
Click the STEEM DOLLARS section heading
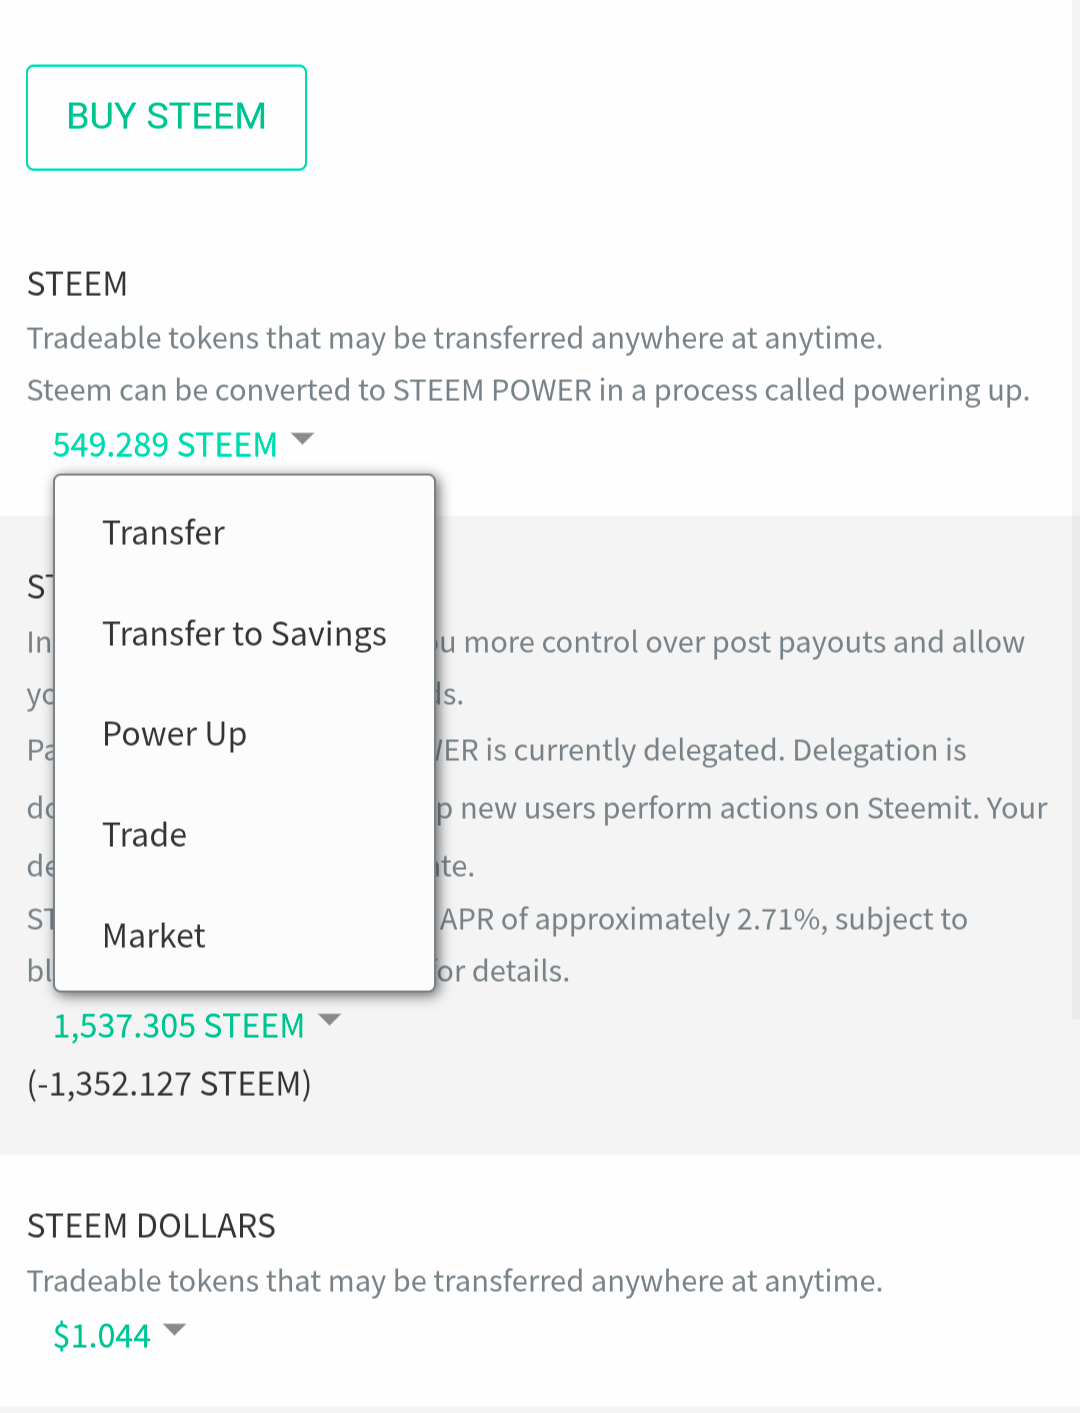click(151, 1226)
